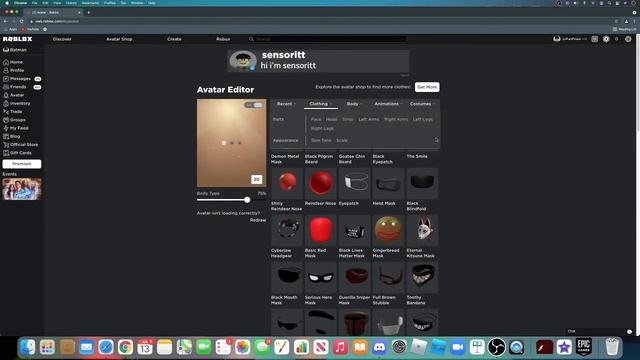Viewport: 640px width, 360px height.
Task: Open Gift Cards in the sidebar
Action: click(x=17, y=153)
